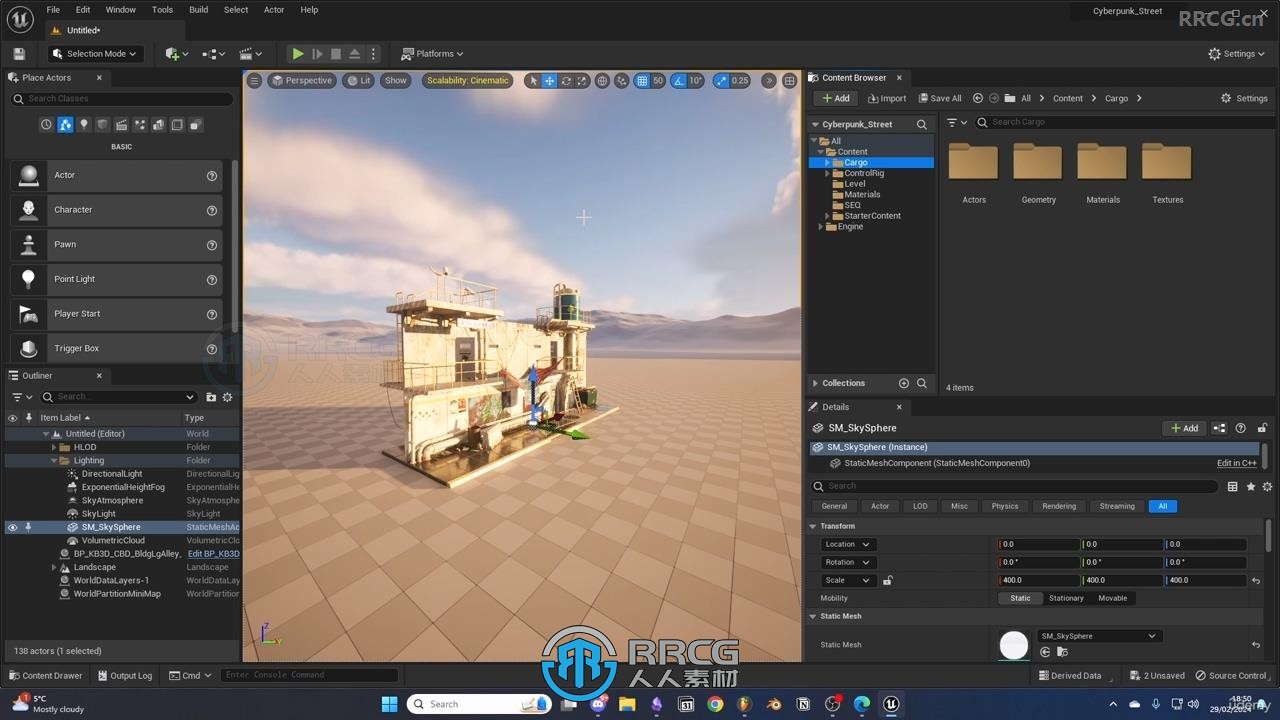Open the Selection Mode dropdown

(96, 54)
